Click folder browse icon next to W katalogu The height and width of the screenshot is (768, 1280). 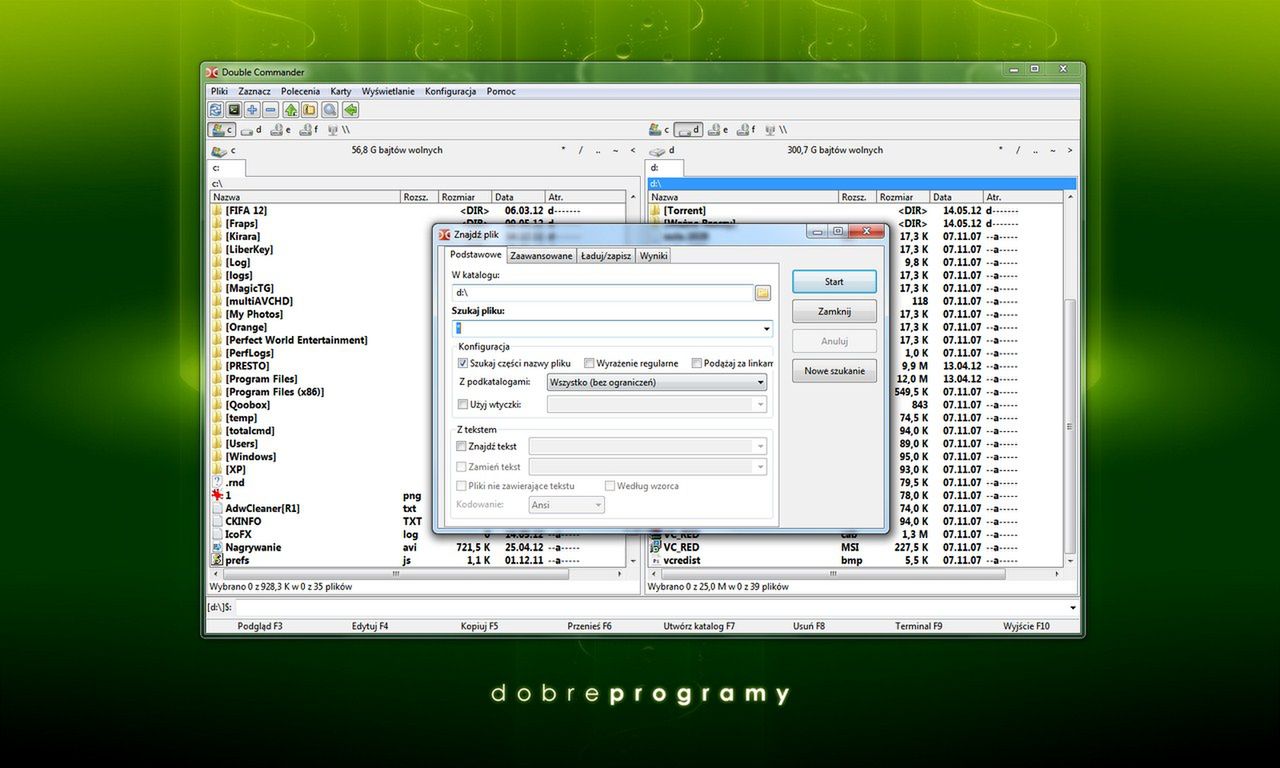click(763, 293)
